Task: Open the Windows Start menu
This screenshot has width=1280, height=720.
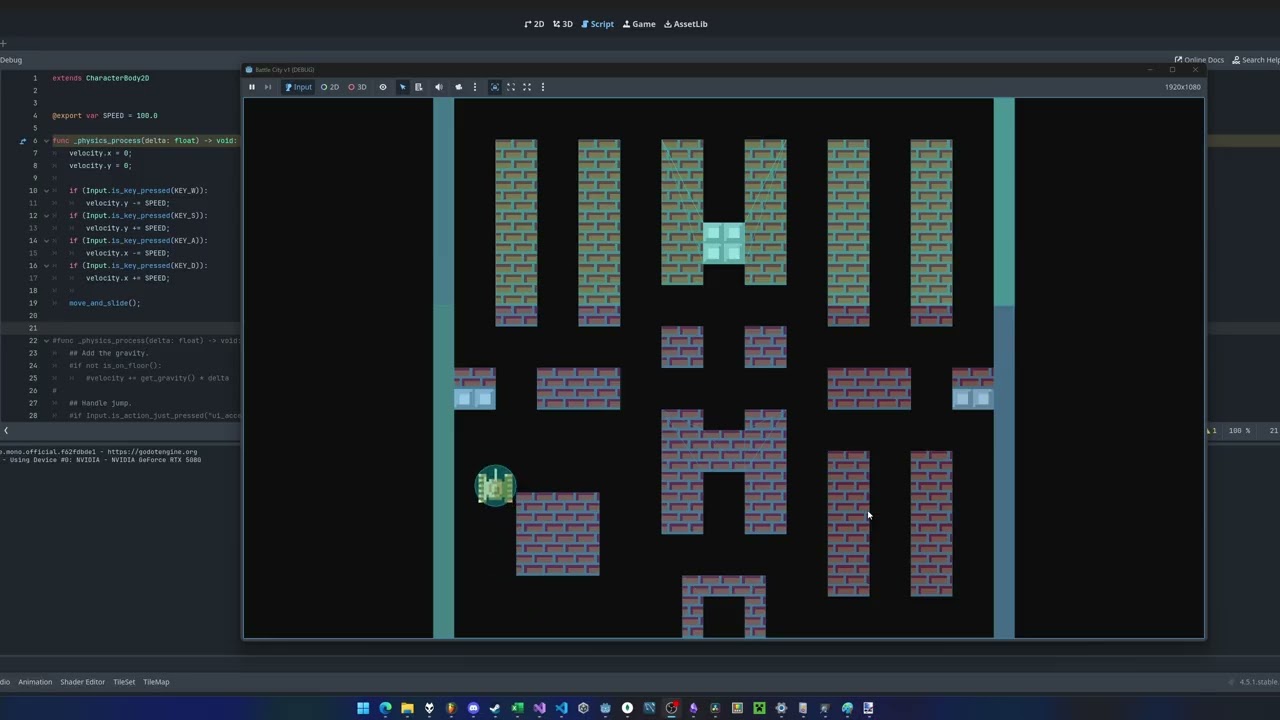Action: (363, 708)
